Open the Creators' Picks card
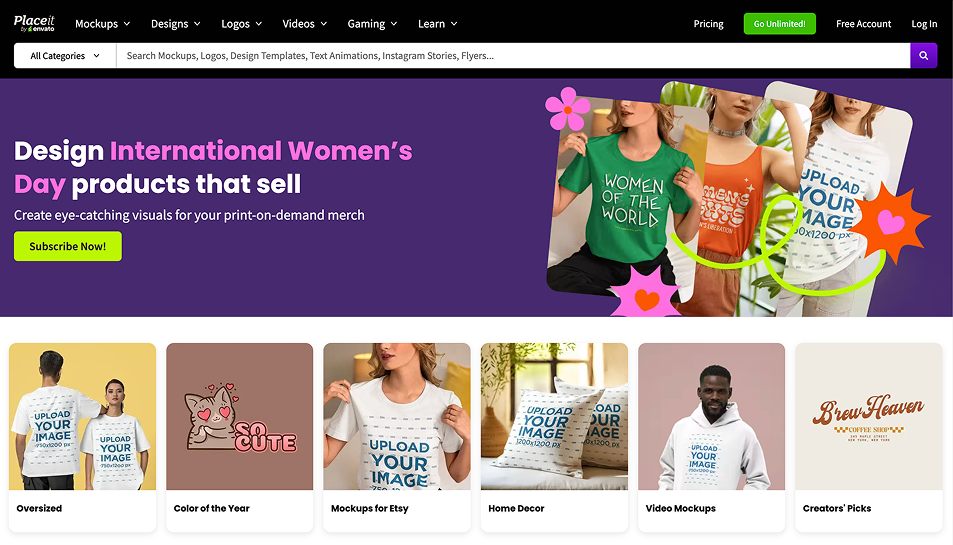 (868, 417)
